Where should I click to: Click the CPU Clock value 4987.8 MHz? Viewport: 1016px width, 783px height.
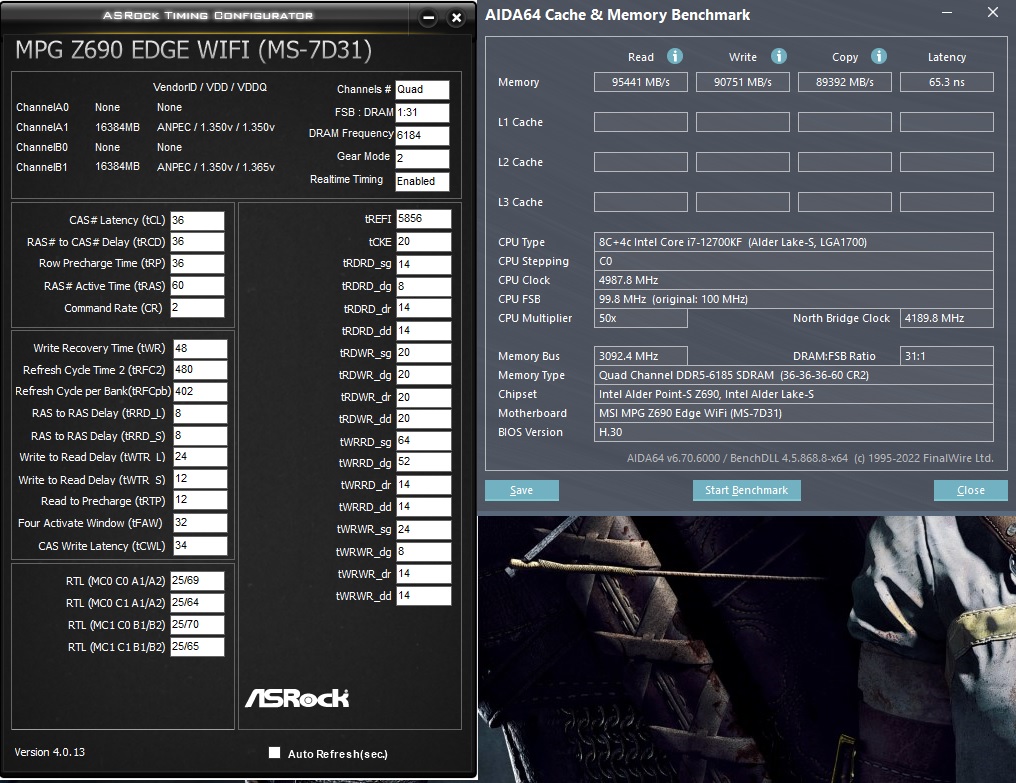tap(794, 280)
